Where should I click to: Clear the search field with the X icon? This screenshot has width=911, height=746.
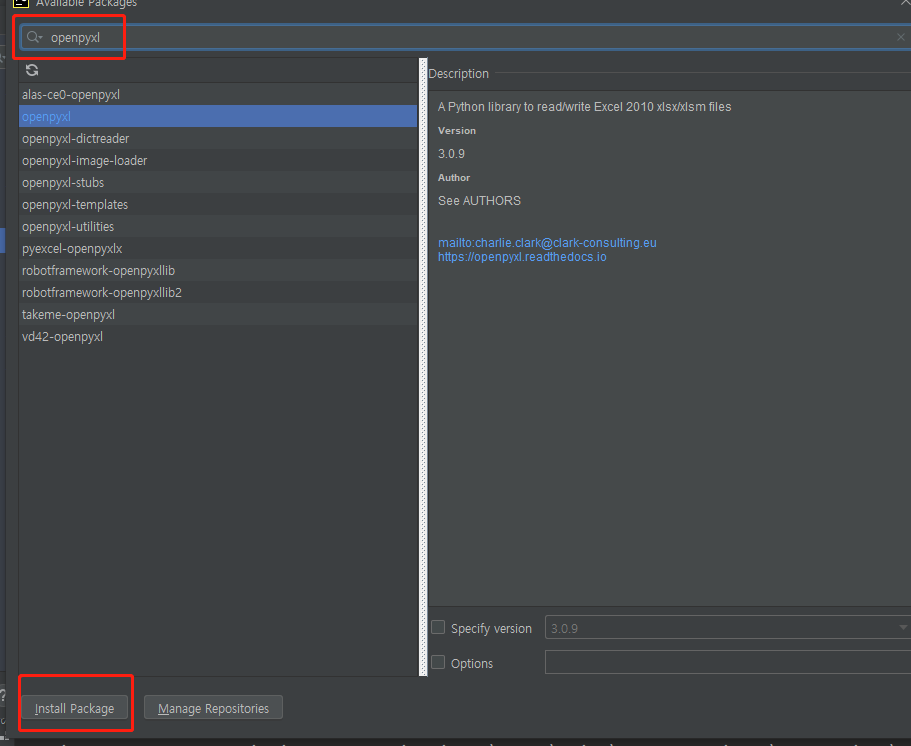901,37
